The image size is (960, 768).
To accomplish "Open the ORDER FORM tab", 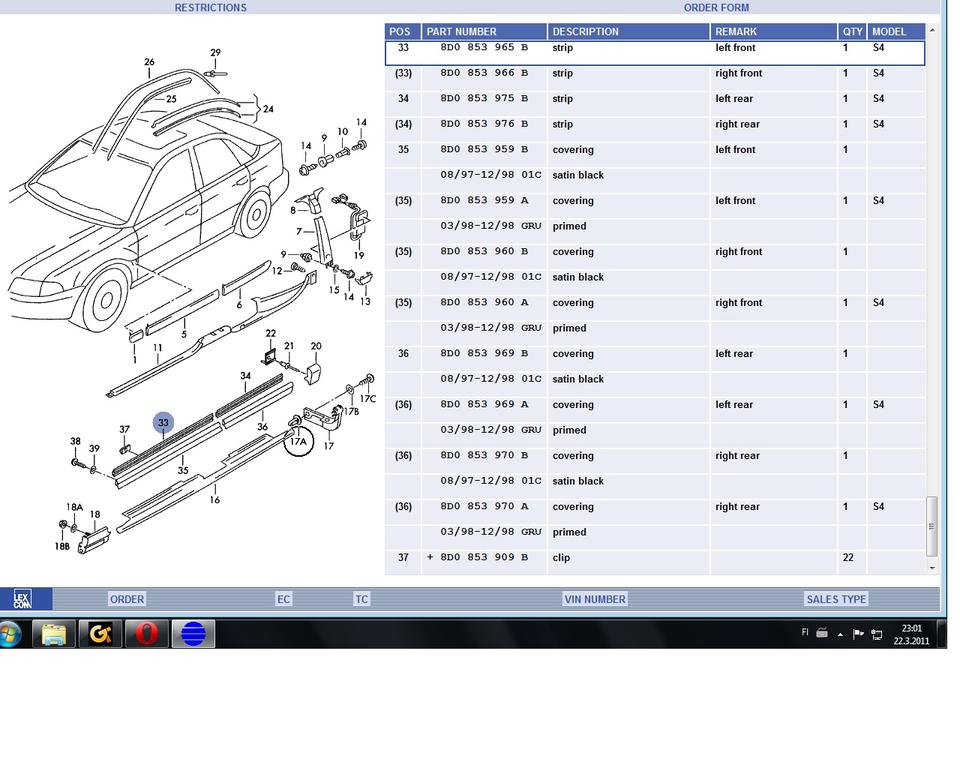I will (x=716, y=8).
